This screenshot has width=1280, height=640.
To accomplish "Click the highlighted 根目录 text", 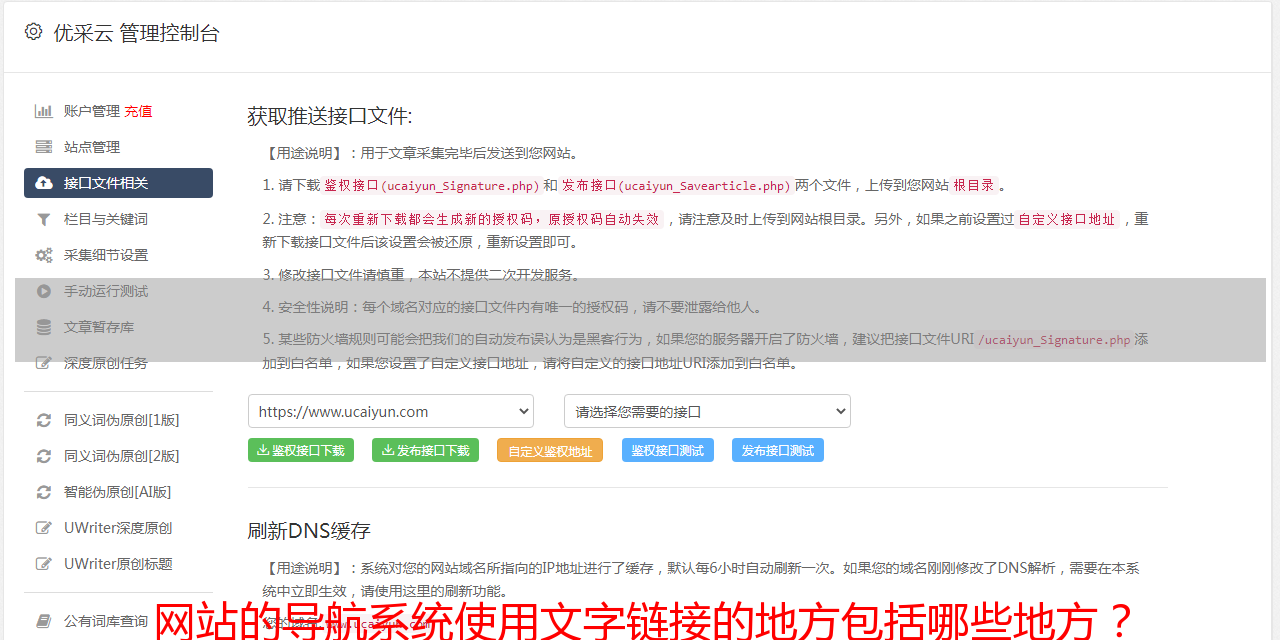I will [x=974, y=185].
